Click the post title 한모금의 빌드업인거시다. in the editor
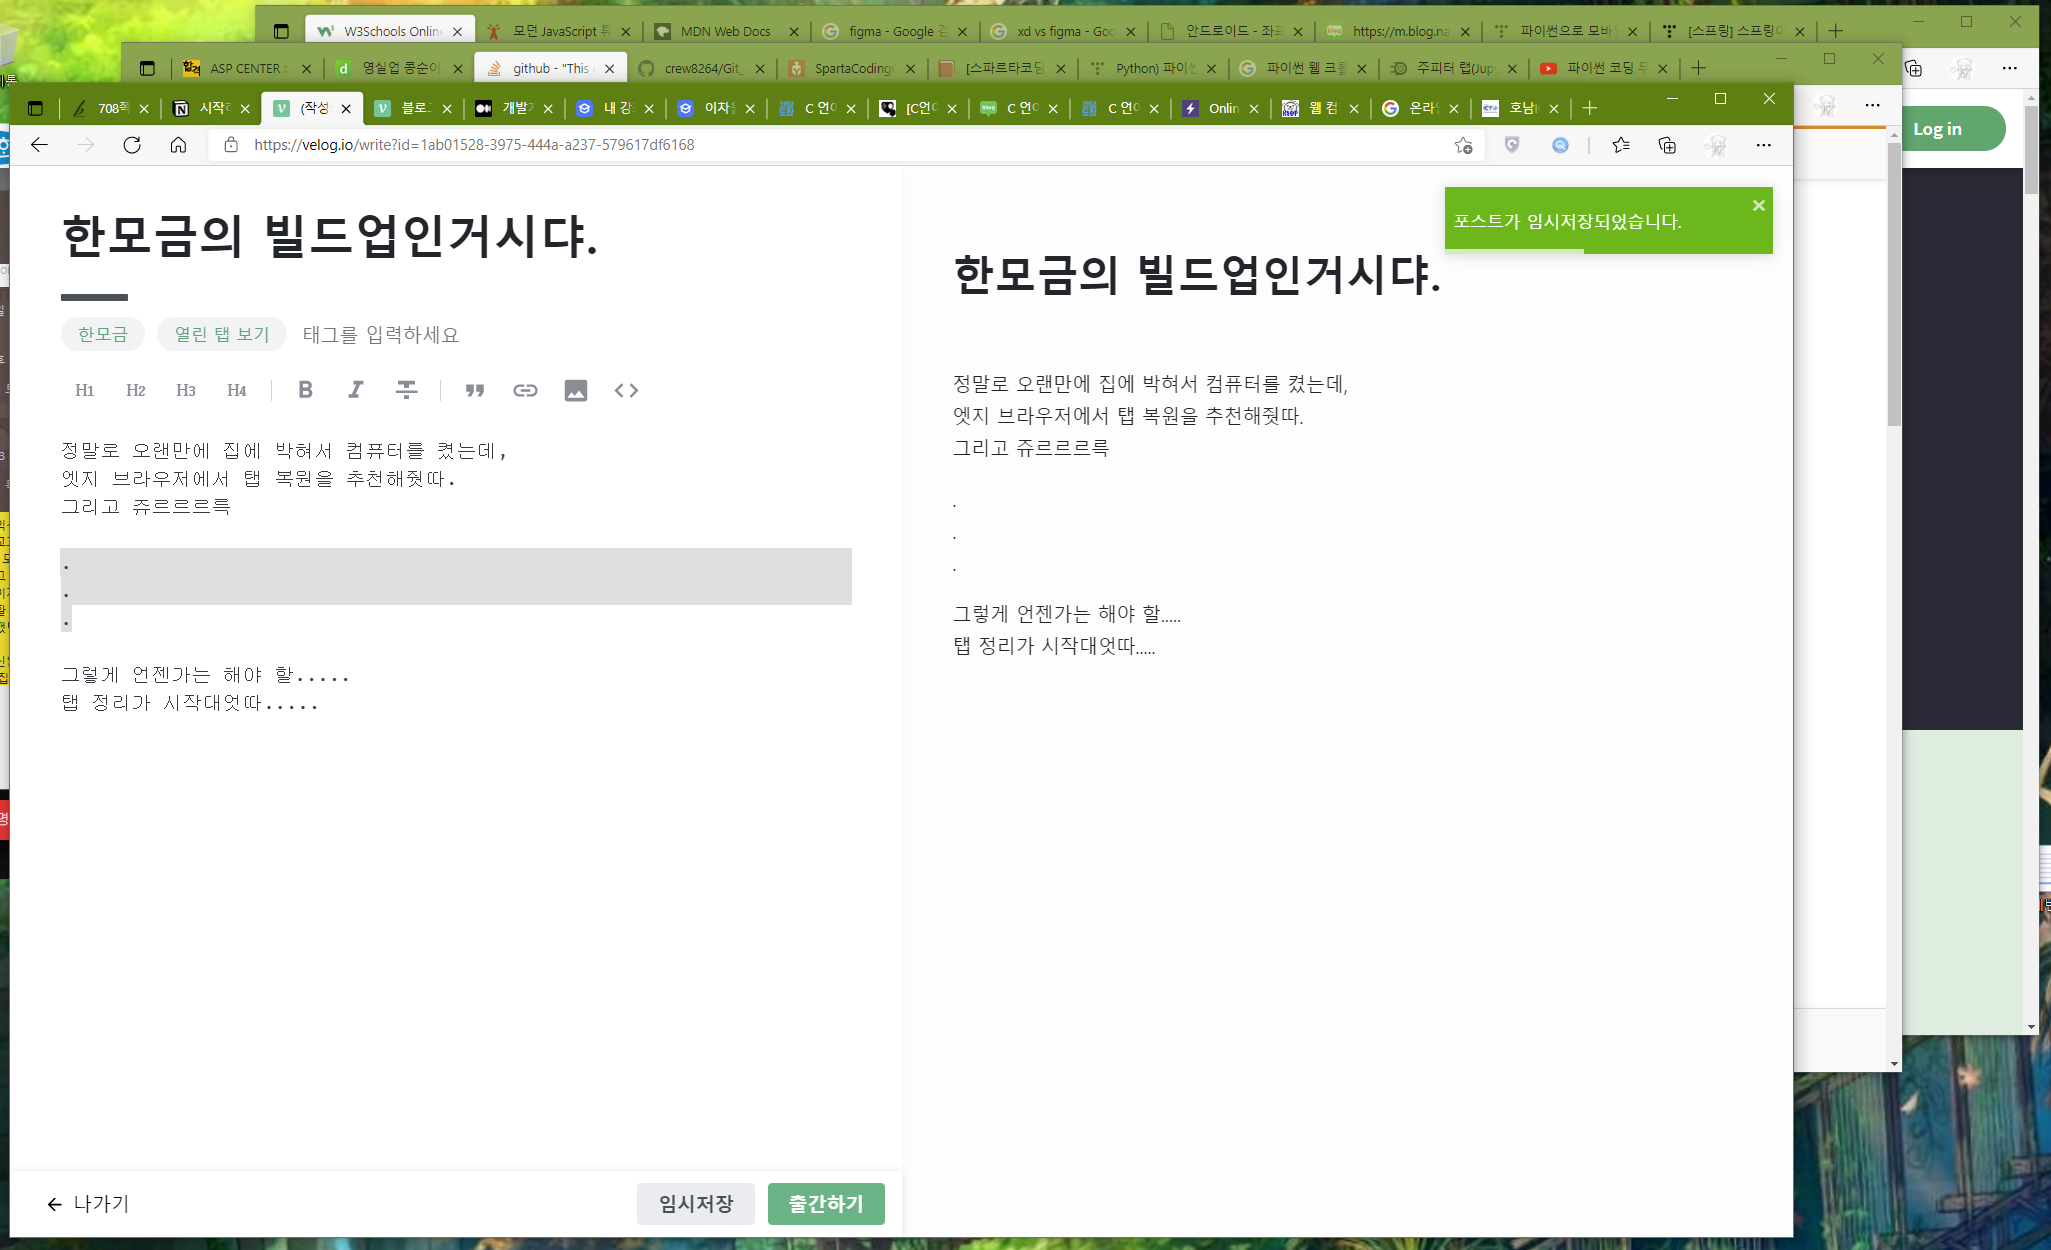Screen dimensions: 2051x1250 [x=330, y=237]
